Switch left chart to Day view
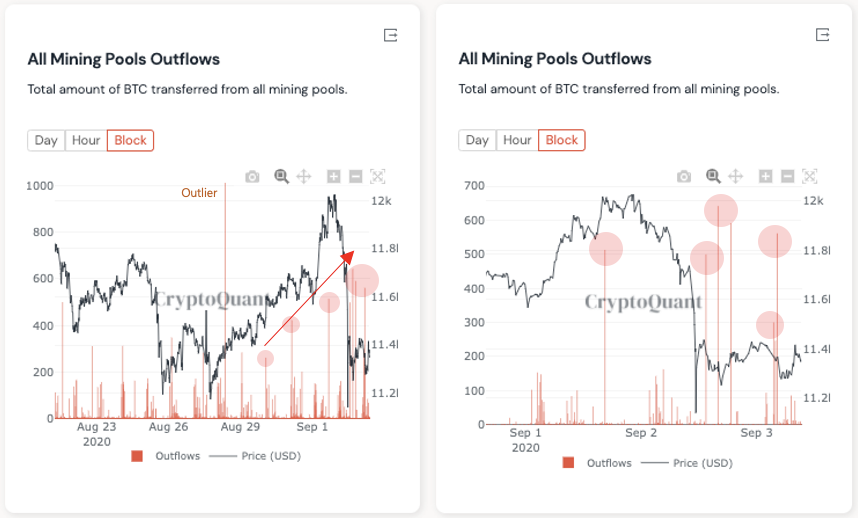This screenshot has width=858, height=518. click(46, 140)
